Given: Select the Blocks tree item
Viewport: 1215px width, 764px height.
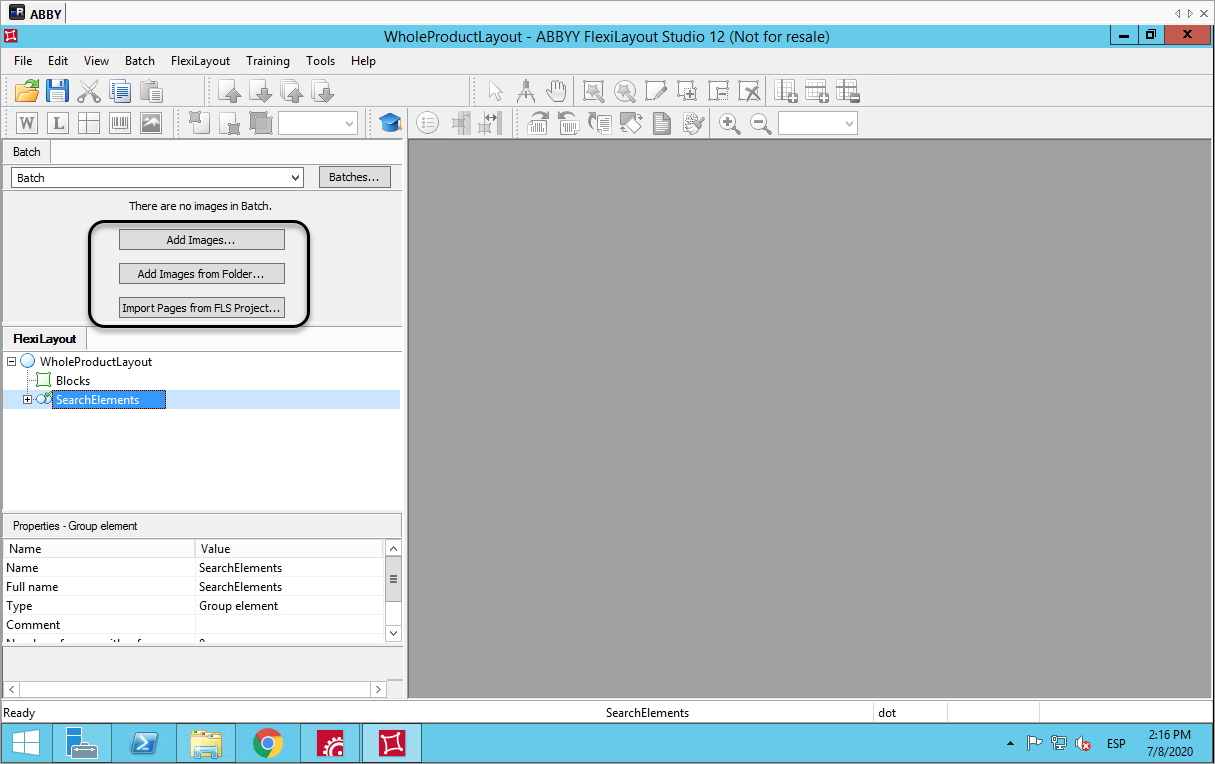Looking at the screenshot, I should click(x=73, y=381).
